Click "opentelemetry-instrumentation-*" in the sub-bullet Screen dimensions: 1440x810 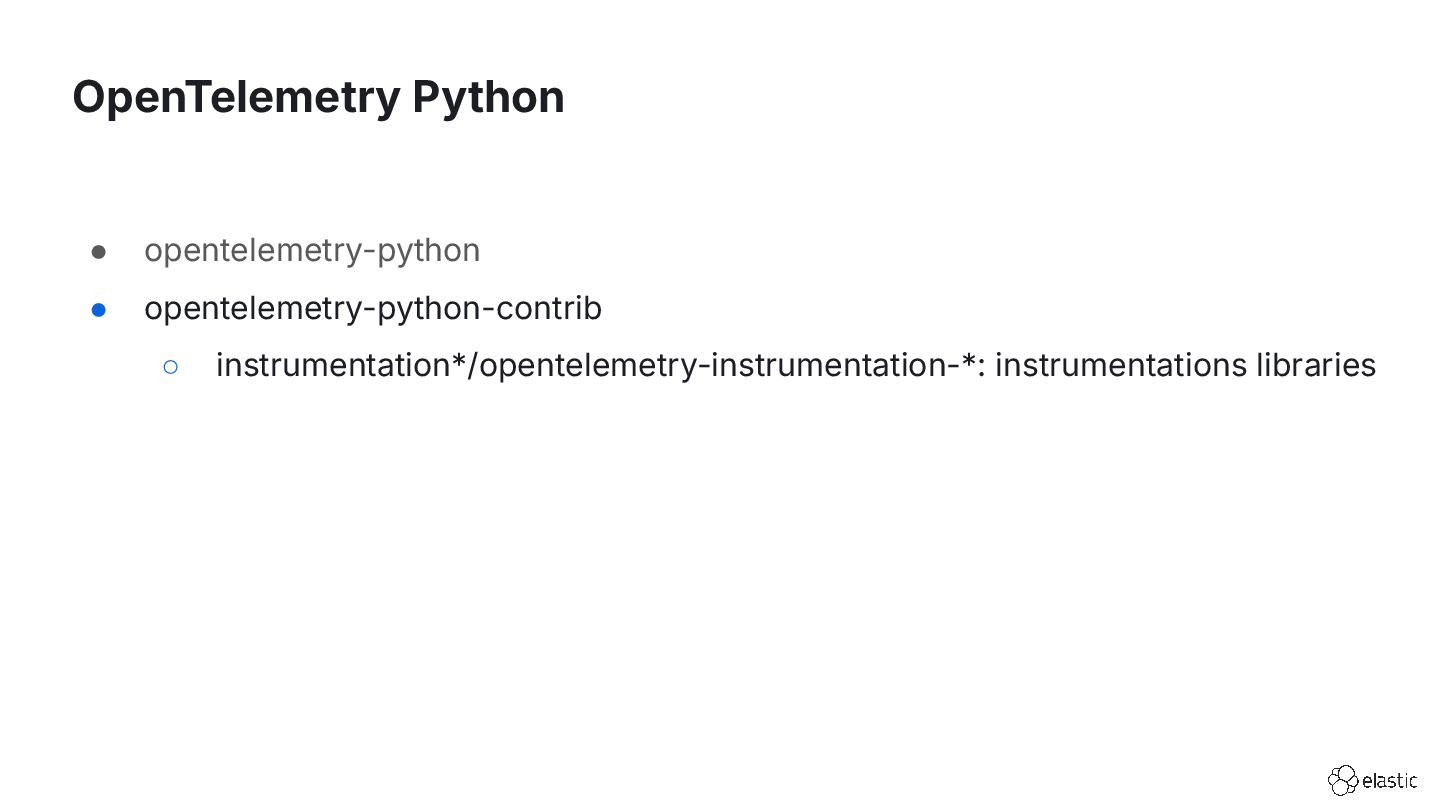(728, 365)
